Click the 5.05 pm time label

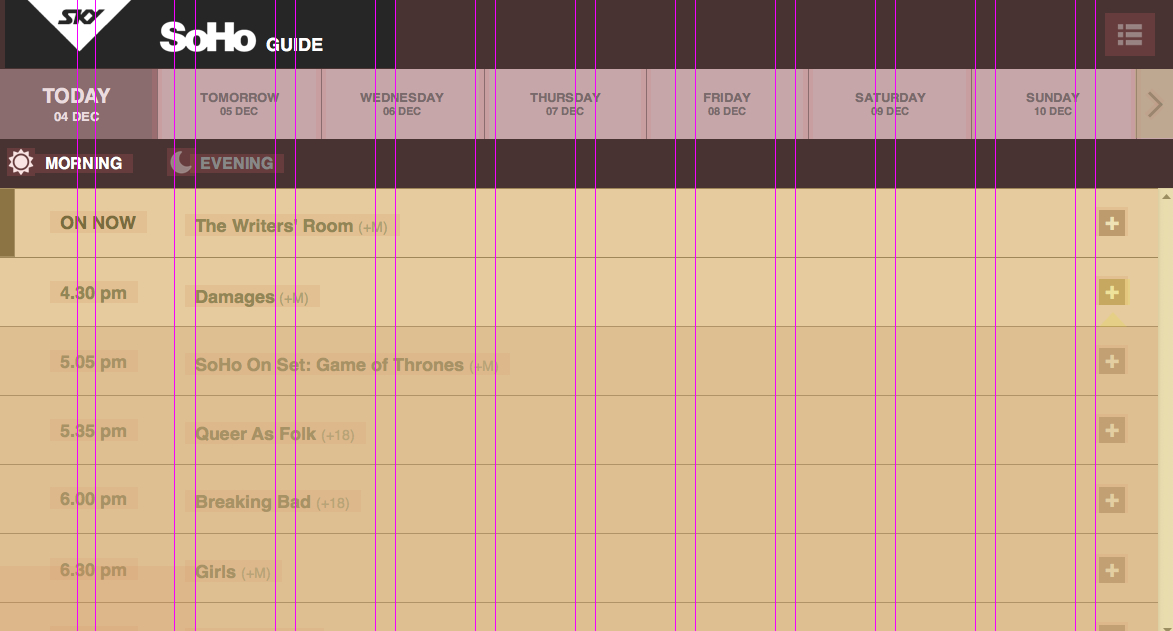(x=94, y=362)
